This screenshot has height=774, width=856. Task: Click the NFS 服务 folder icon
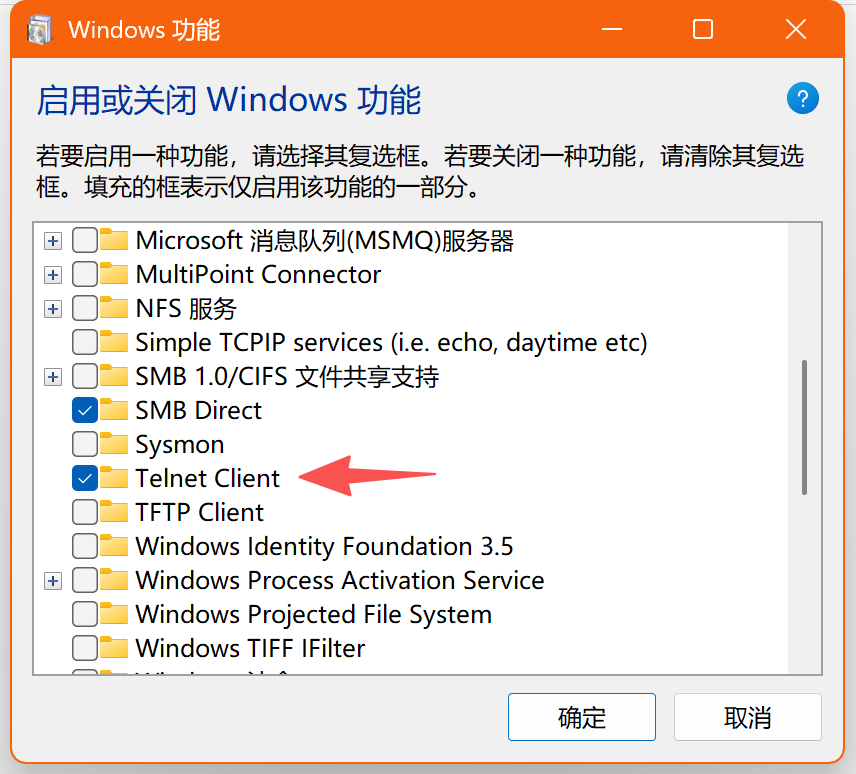[115, 308]
